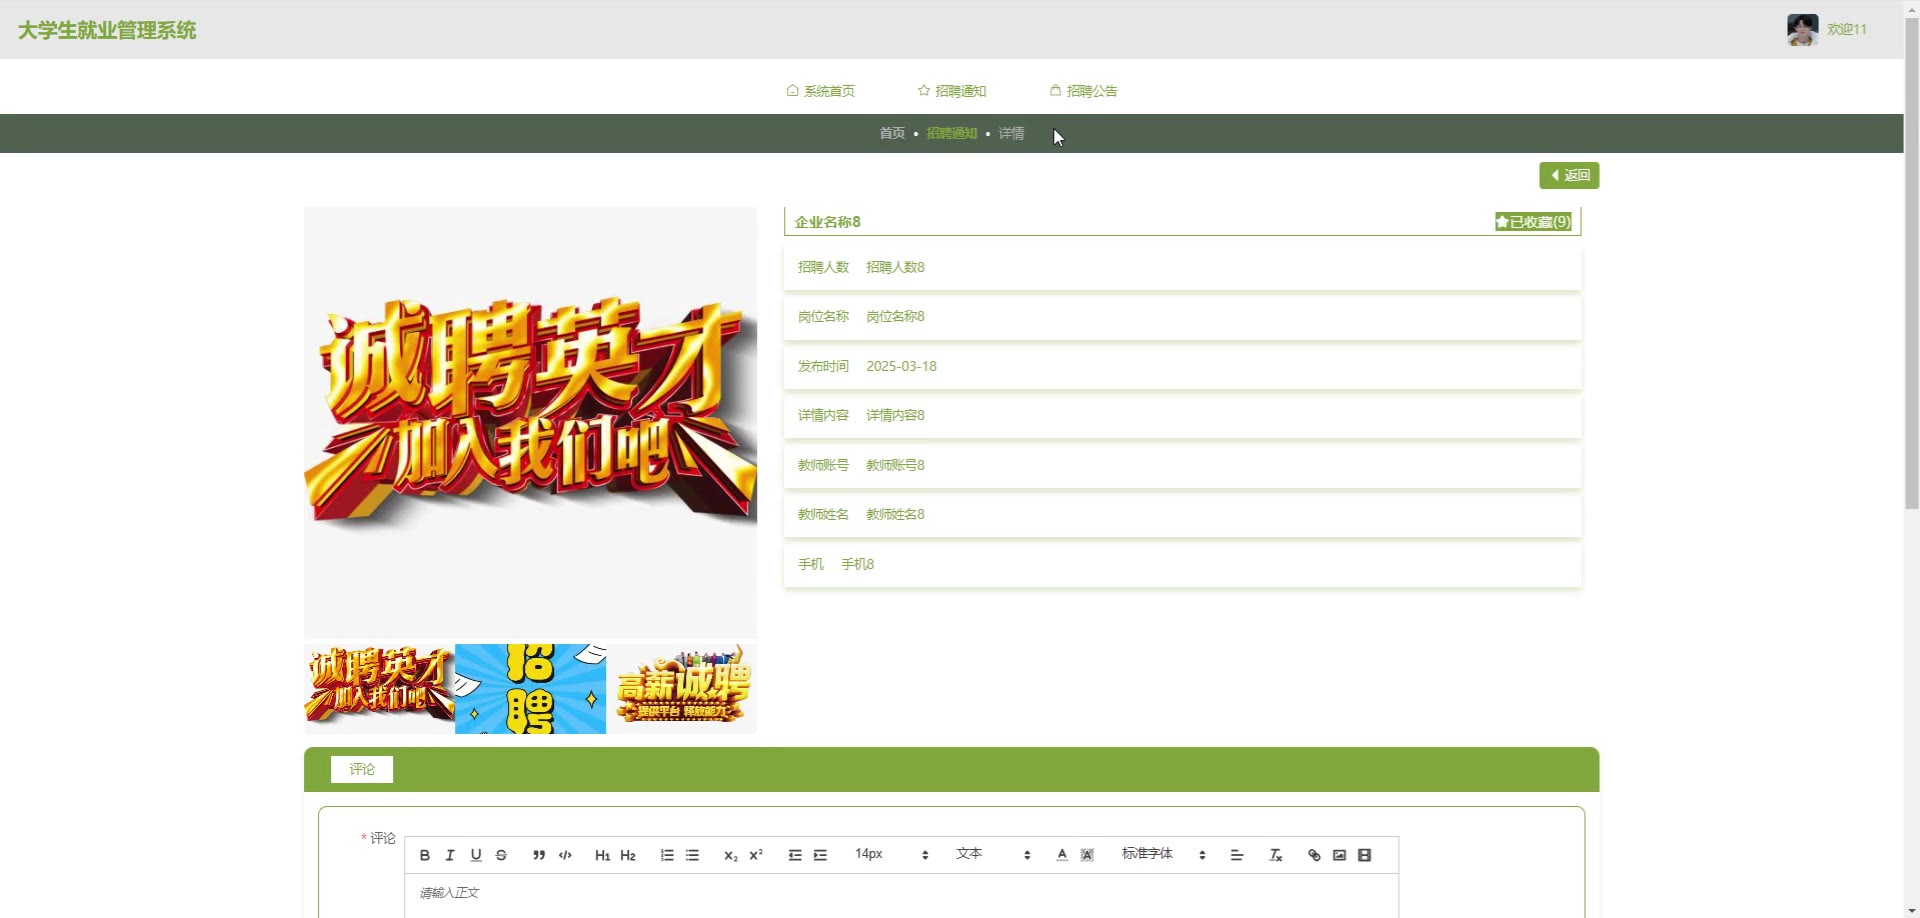
Task: Click the 招聘人数8 value
Action: [895, 267]
